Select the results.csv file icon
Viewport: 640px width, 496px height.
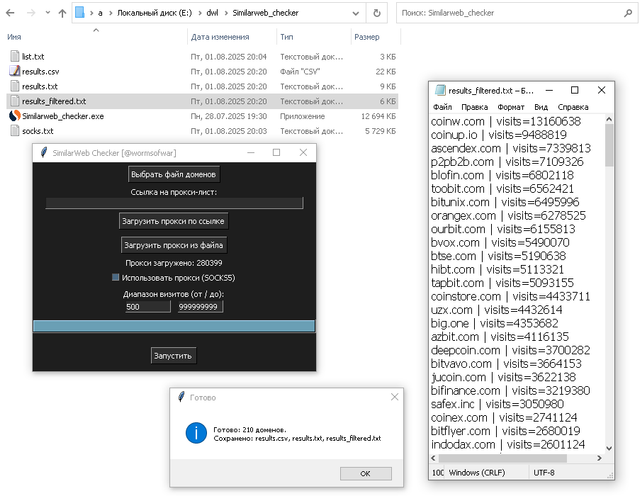pos(15,71)
